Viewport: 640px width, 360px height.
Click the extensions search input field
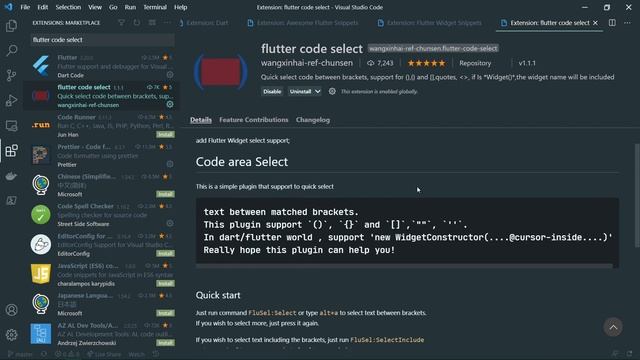(103, 40)
